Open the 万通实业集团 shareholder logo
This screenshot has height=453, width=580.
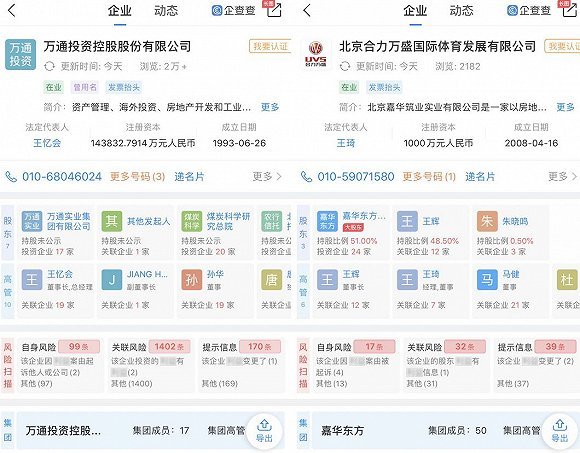32,222
